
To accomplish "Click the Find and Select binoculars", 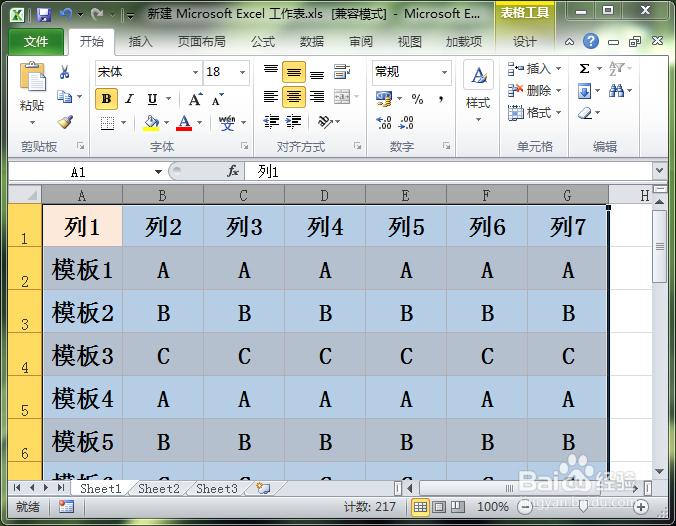I will pyautogui.click(x=616, y=91).
